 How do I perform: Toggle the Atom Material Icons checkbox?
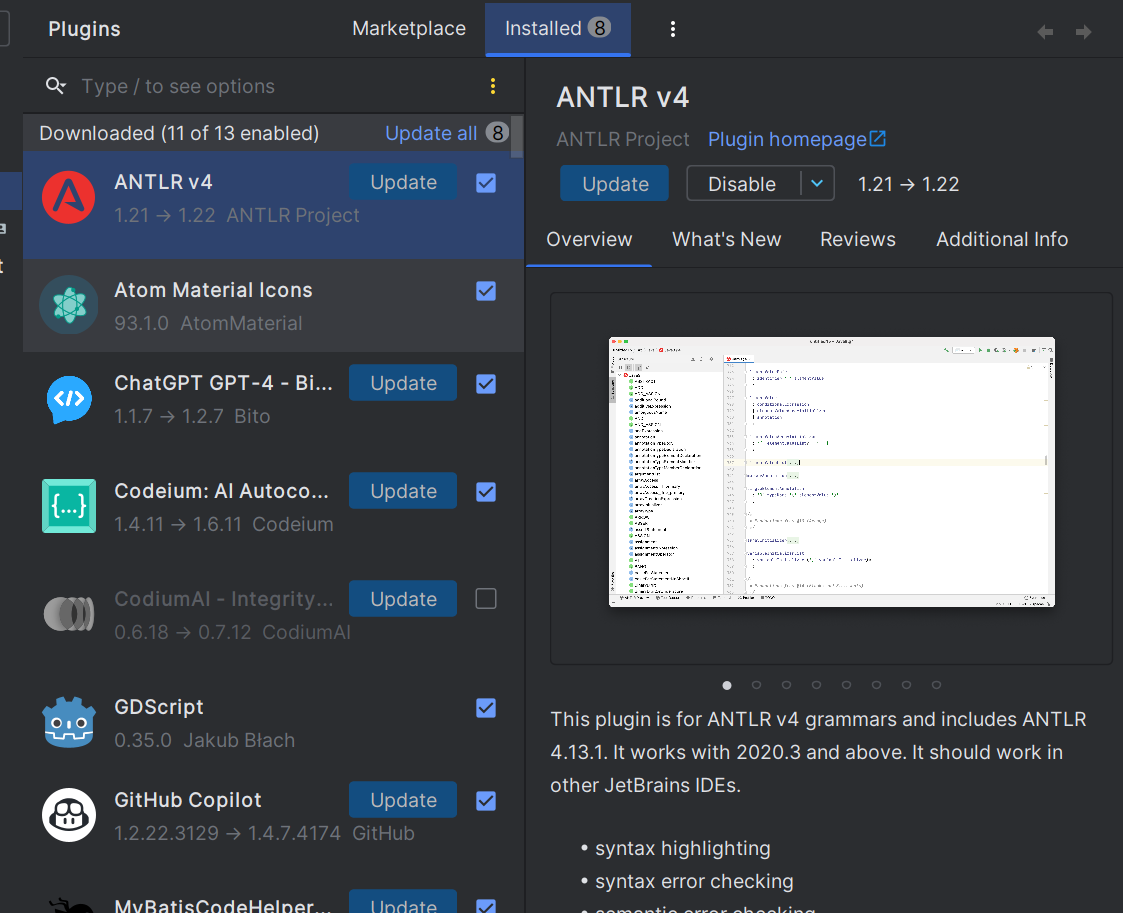(486, 291)
